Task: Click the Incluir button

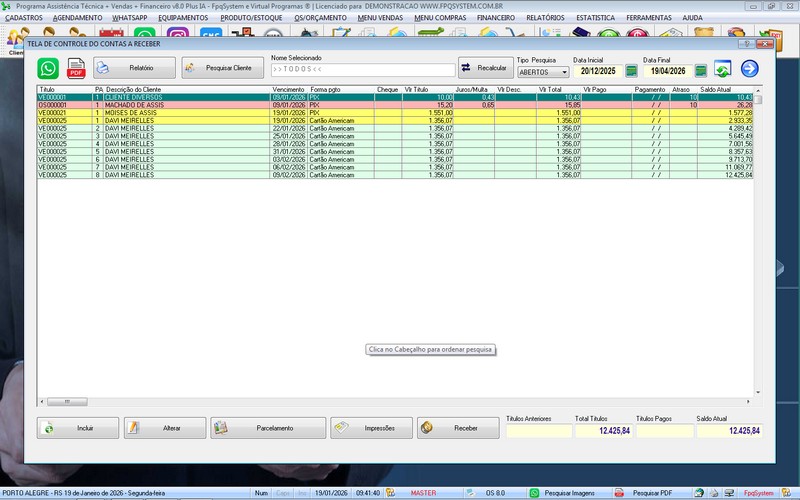Action: click(x=78, y=428)
